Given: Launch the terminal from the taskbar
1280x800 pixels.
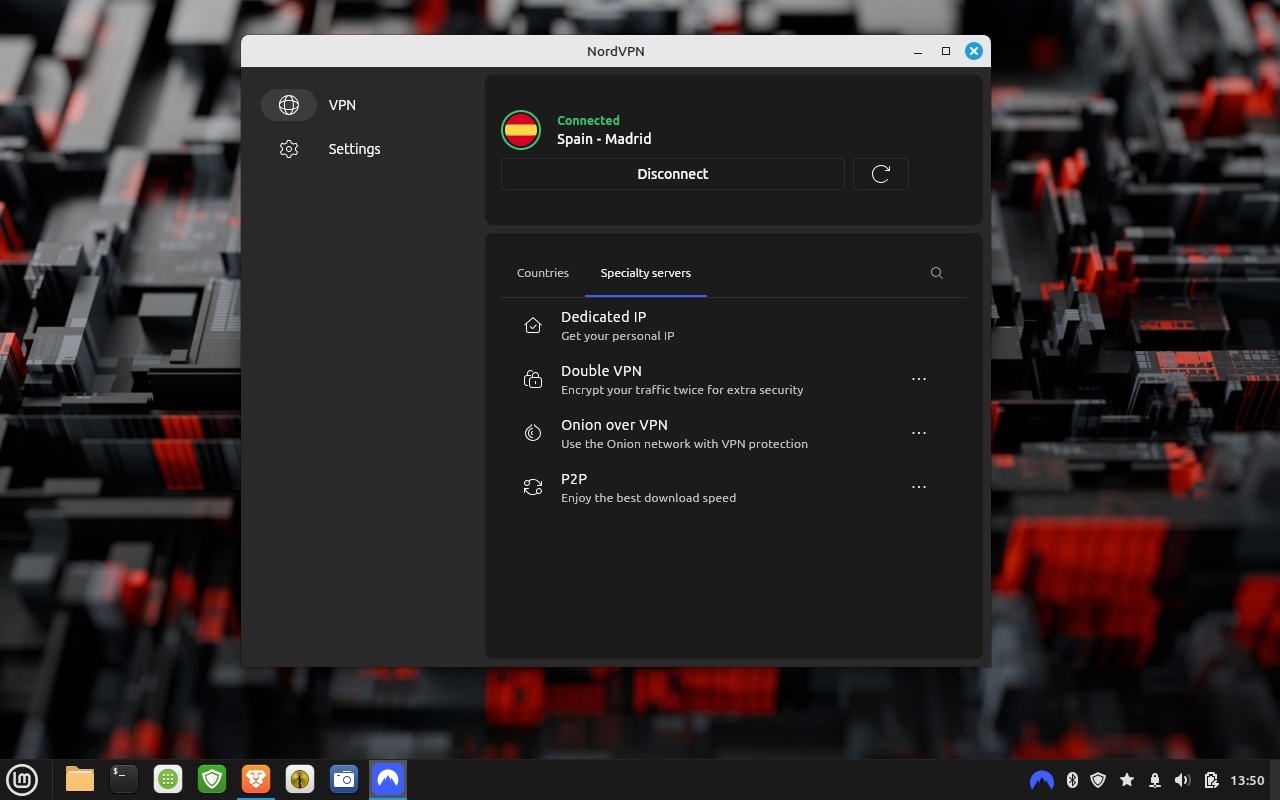Looking at the screenshot, I should coord(124,779).
